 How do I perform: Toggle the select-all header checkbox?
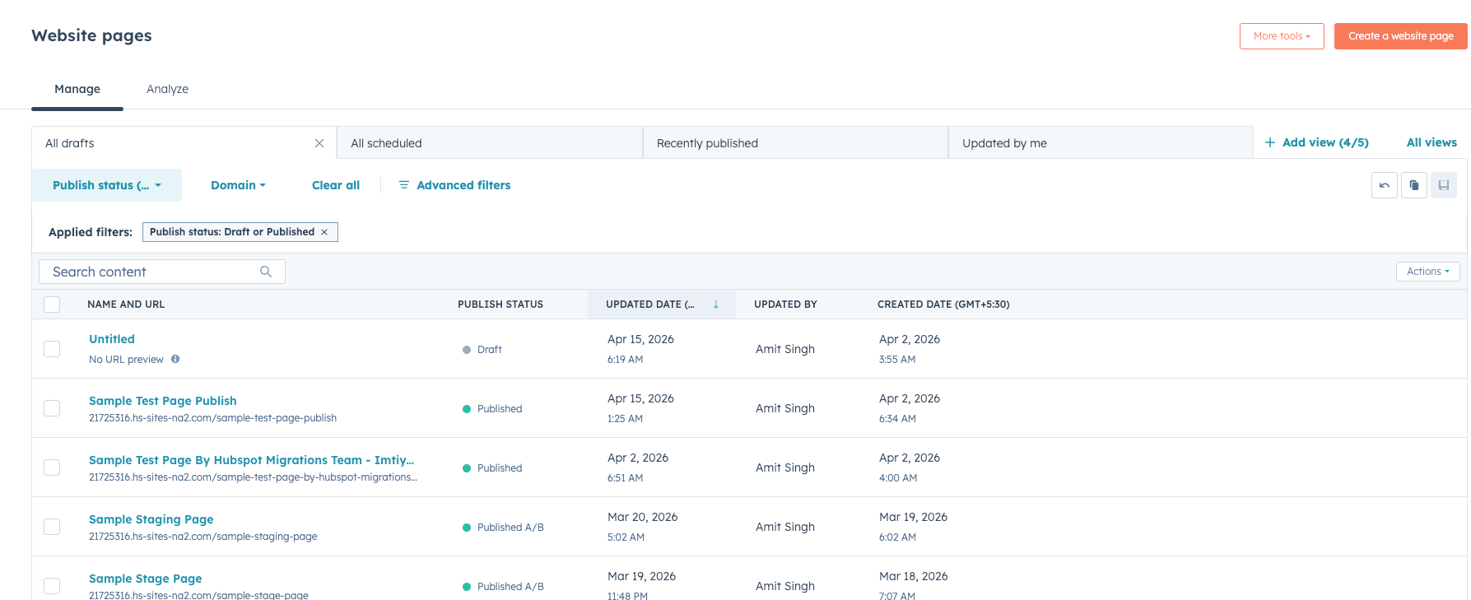pos(52,304)
